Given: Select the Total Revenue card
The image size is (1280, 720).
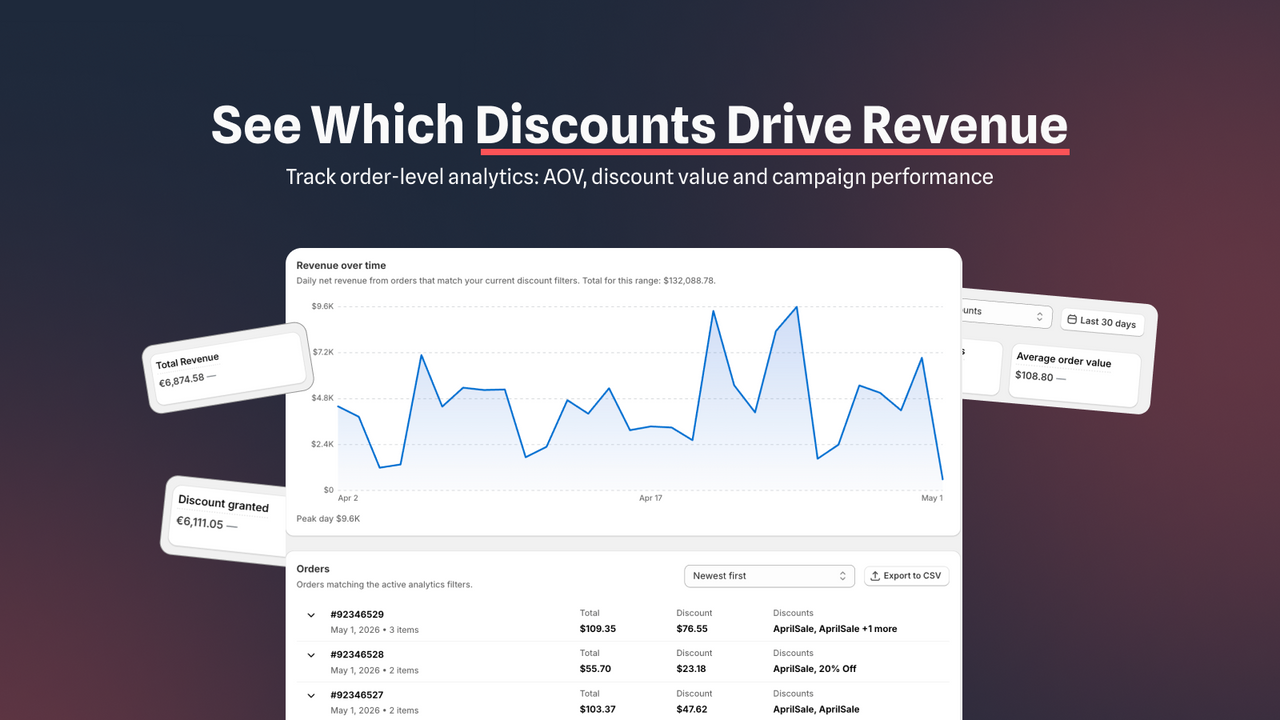Looking at the screenshot, I should tap(230, 370).
